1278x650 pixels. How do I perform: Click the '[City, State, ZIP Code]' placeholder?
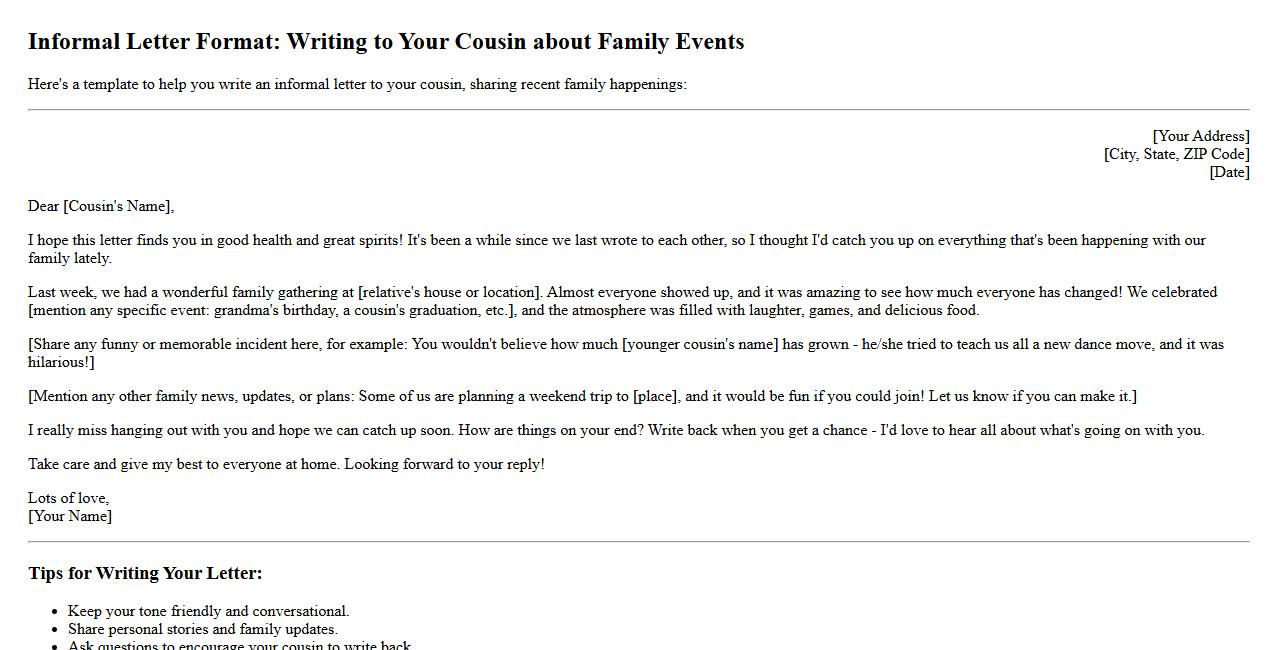tap(1176, 154)
